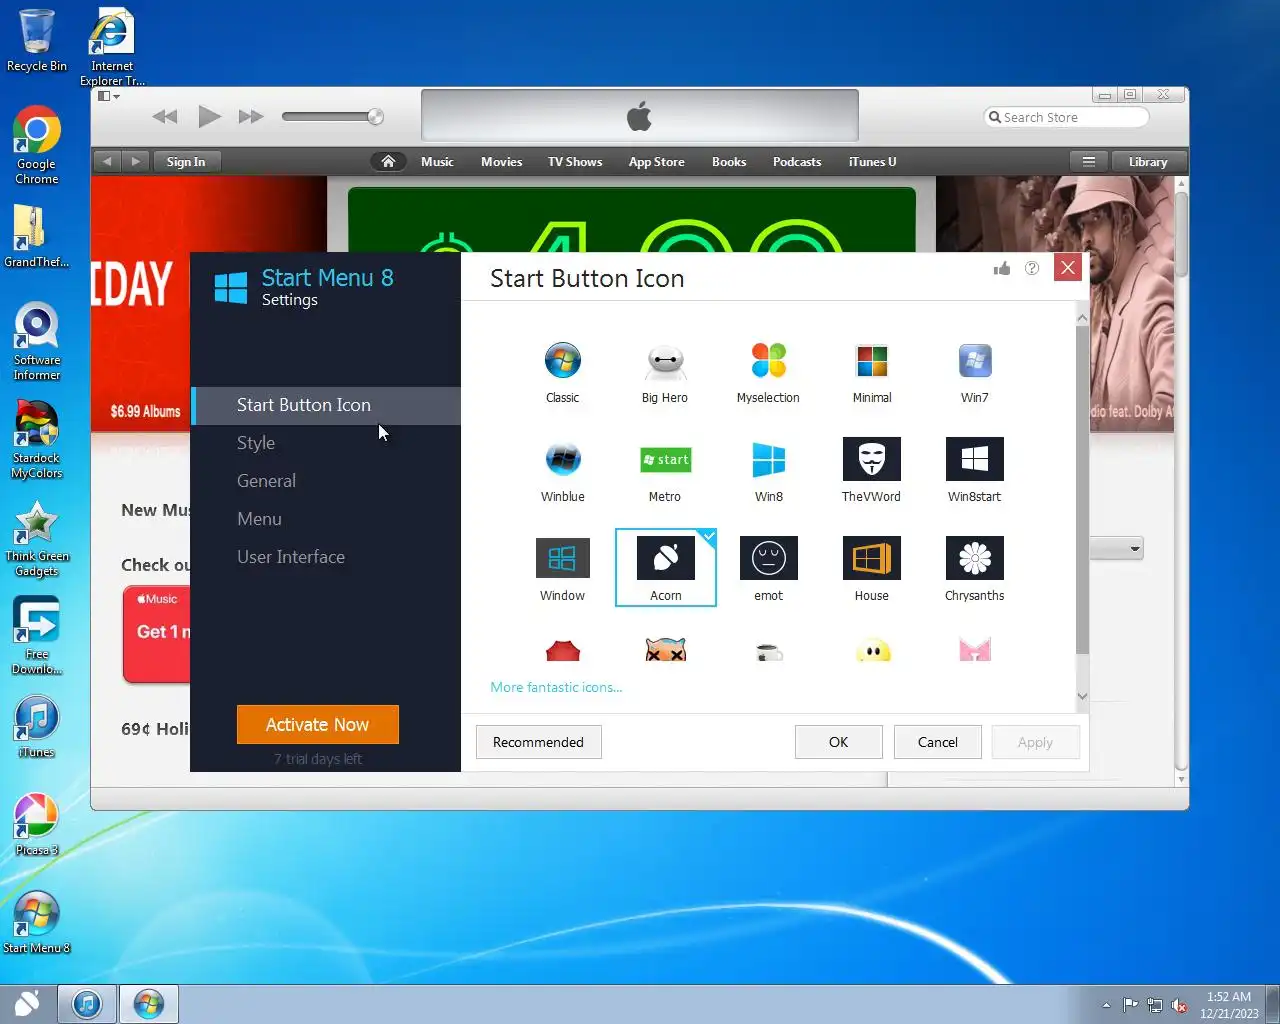Open the iTunes U tab
Screen dimensions: 1280x1024
872,162
